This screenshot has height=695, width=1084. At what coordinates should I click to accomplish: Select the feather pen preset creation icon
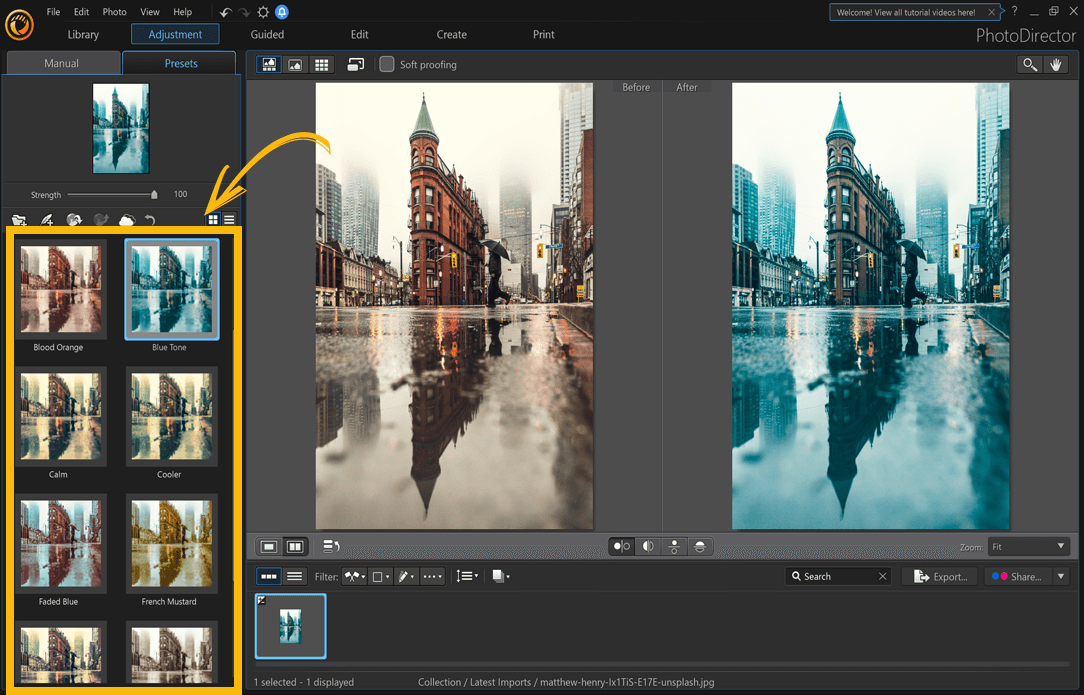point(48,219)
